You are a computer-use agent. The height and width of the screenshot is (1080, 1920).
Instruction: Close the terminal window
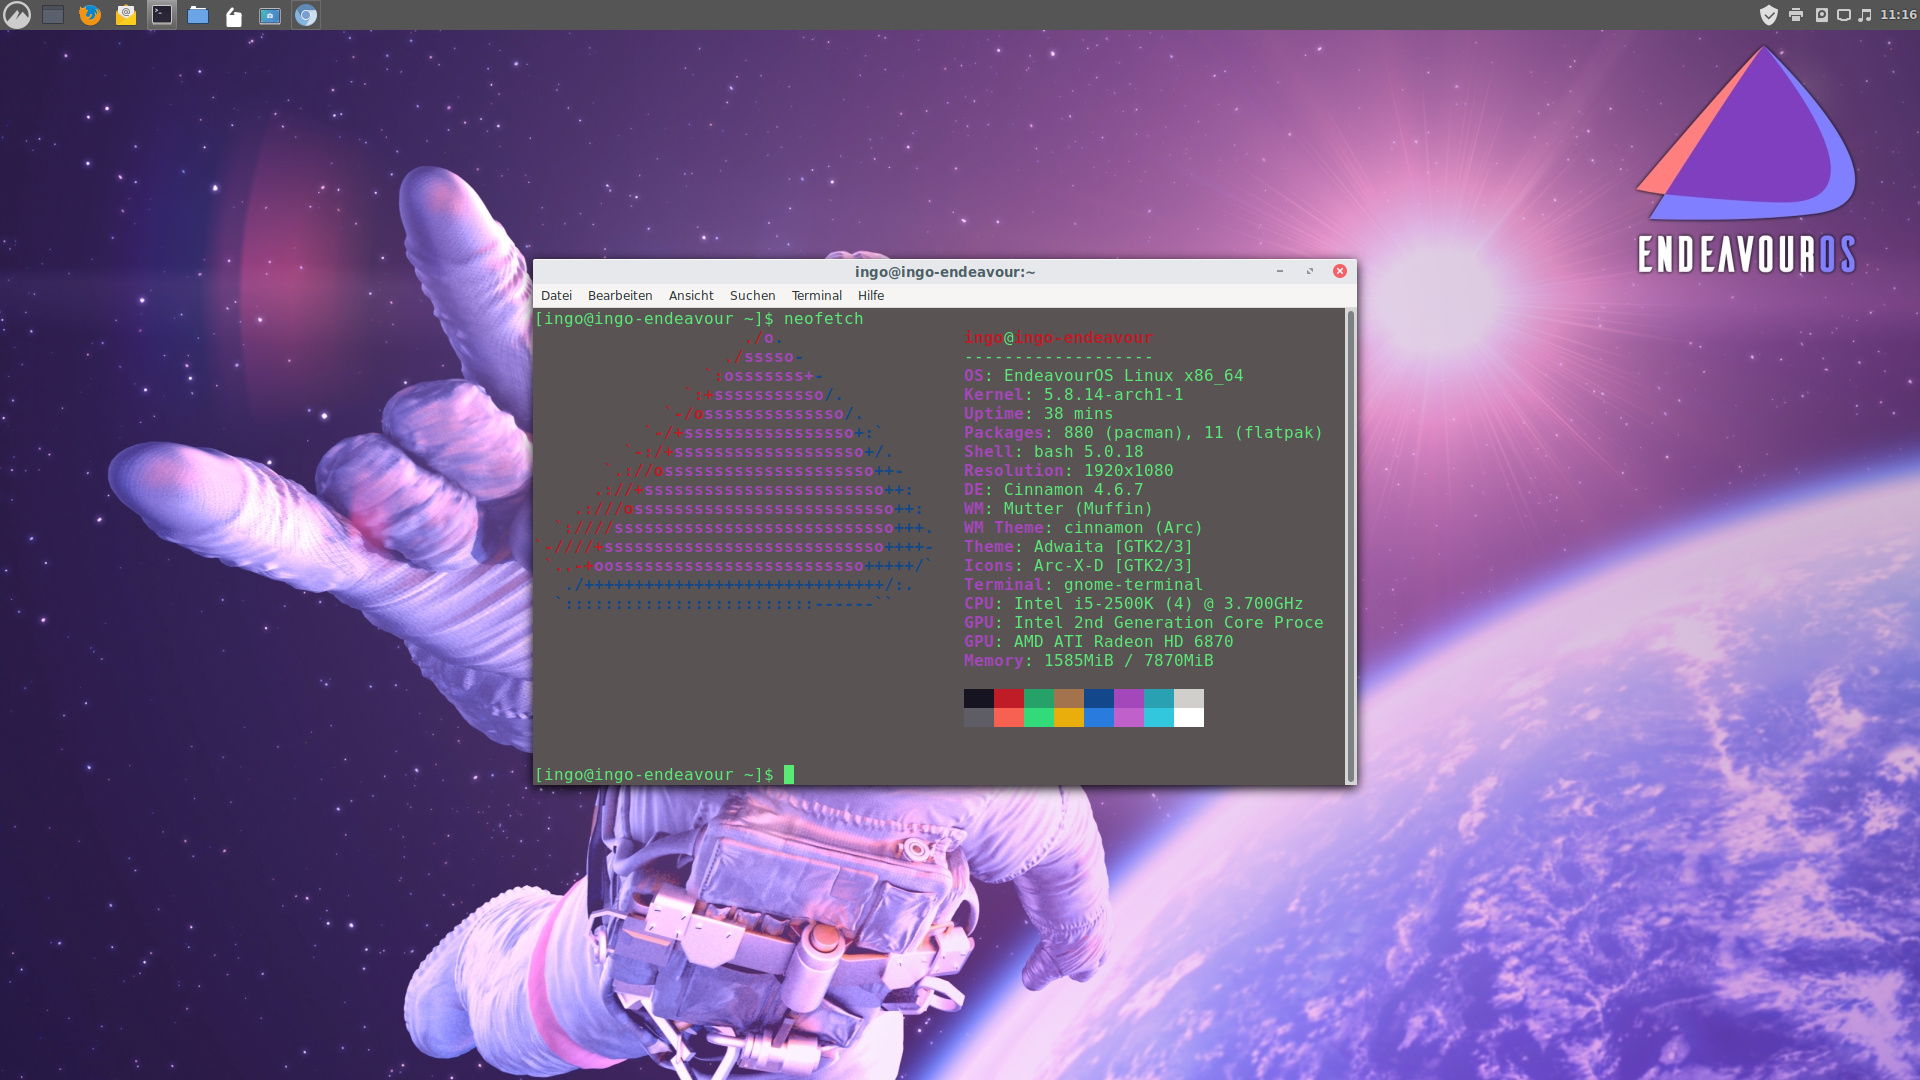[1340, 271]
